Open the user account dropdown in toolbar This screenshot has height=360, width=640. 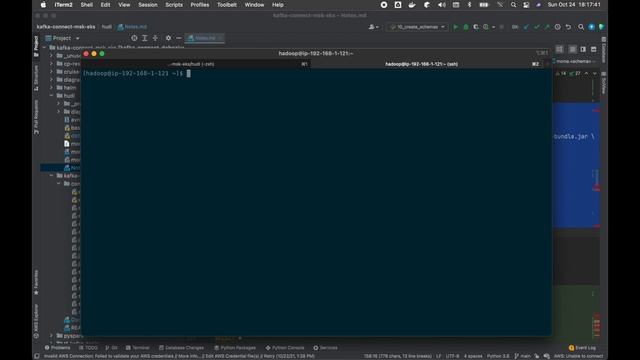tap(373, 27)
